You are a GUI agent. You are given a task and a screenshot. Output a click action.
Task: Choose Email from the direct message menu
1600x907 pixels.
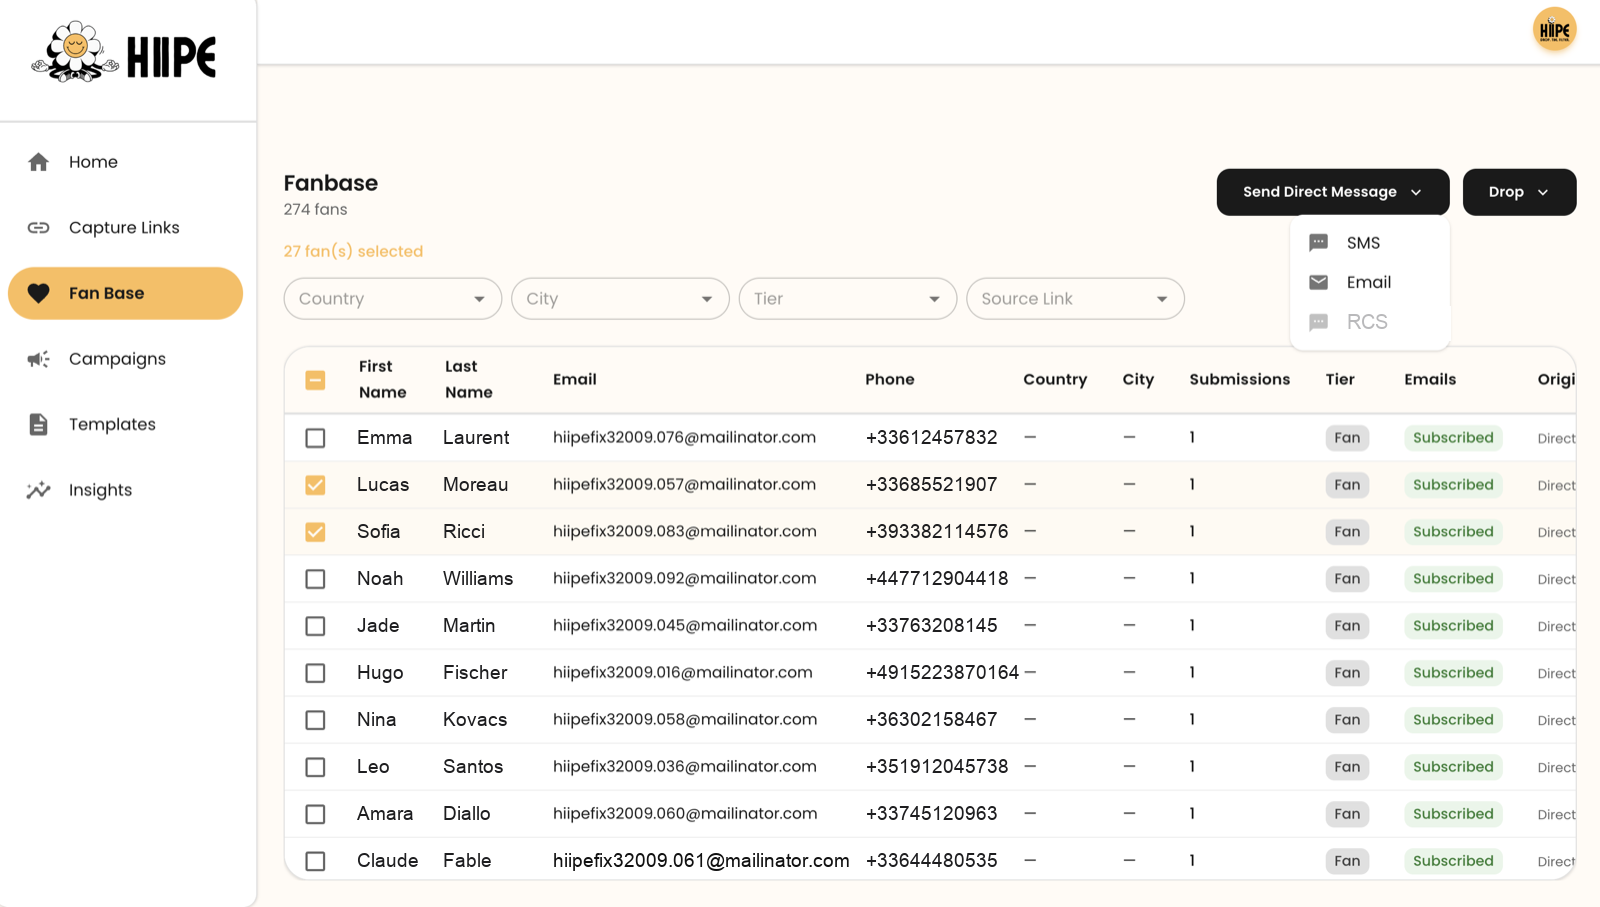tap(1370, 282)
